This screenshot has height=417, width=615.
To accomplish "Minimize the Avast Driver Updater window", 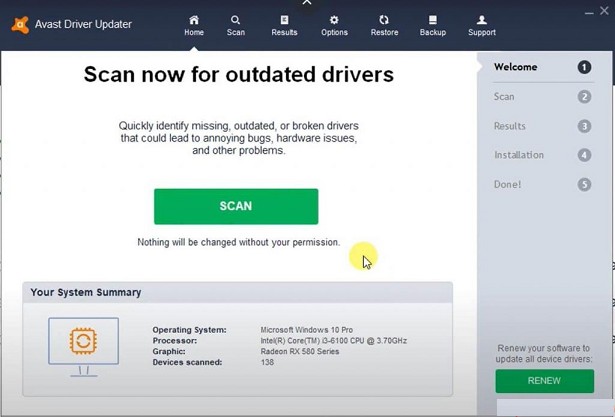I will point(589,13).
